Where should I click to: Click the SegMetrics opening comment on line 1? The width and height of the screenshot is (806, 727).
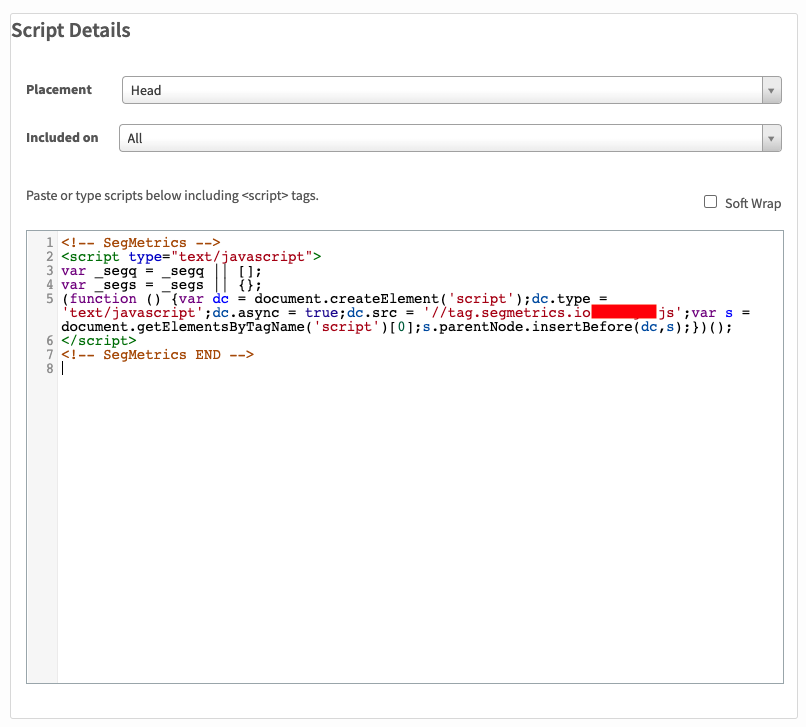pos(140,242)
